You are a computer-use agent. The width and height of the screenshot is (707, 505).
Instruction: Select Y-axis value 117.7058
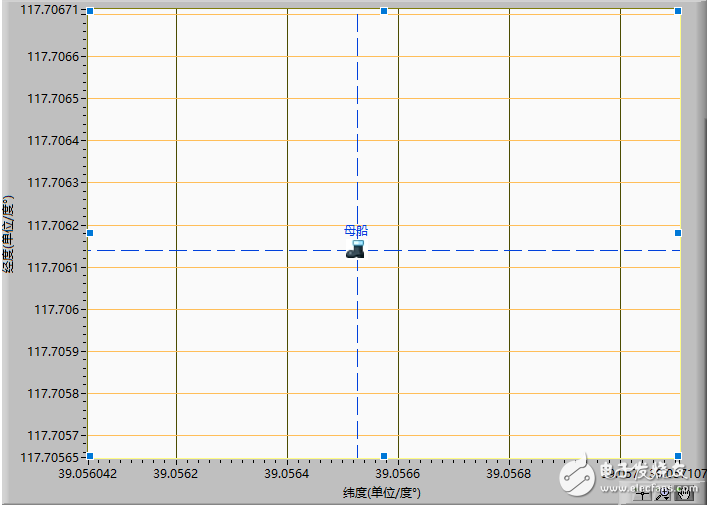[53, 394]
